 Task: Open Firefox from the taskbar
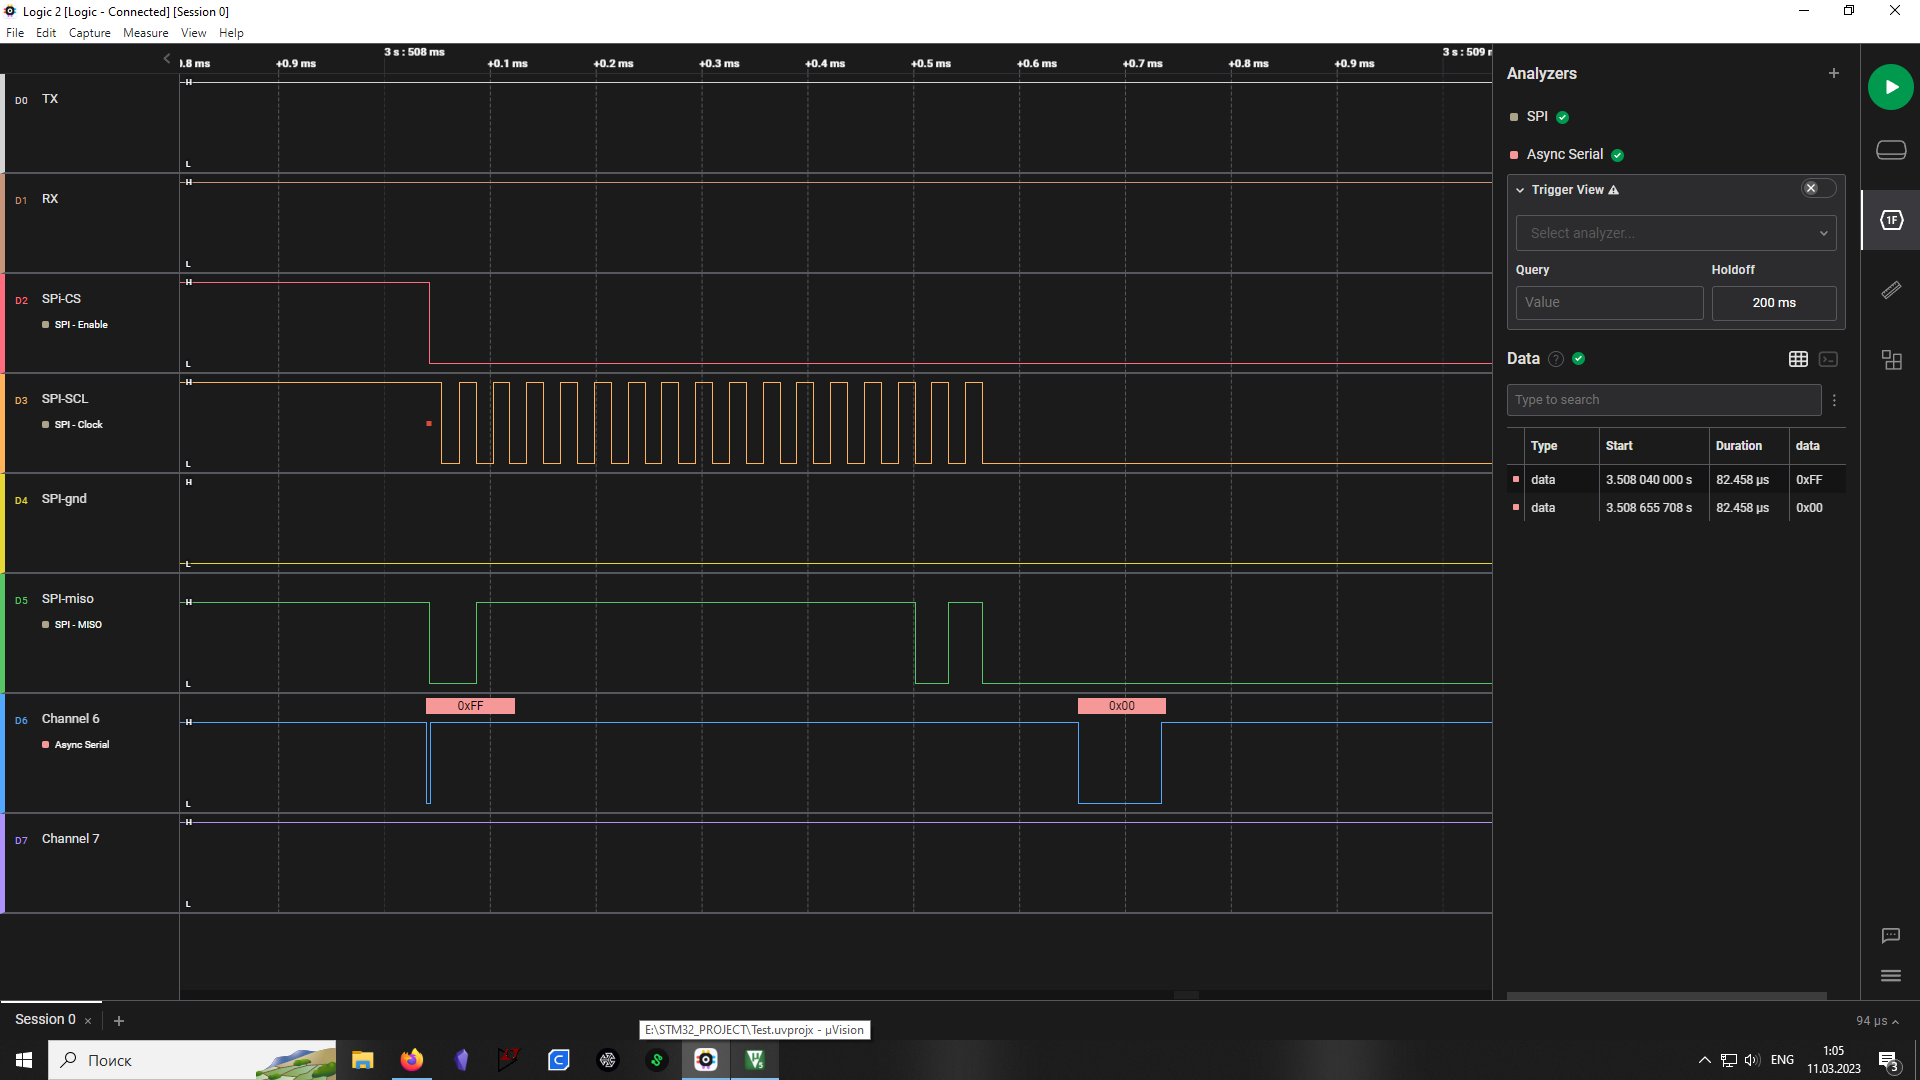[x=411, y=1060]
